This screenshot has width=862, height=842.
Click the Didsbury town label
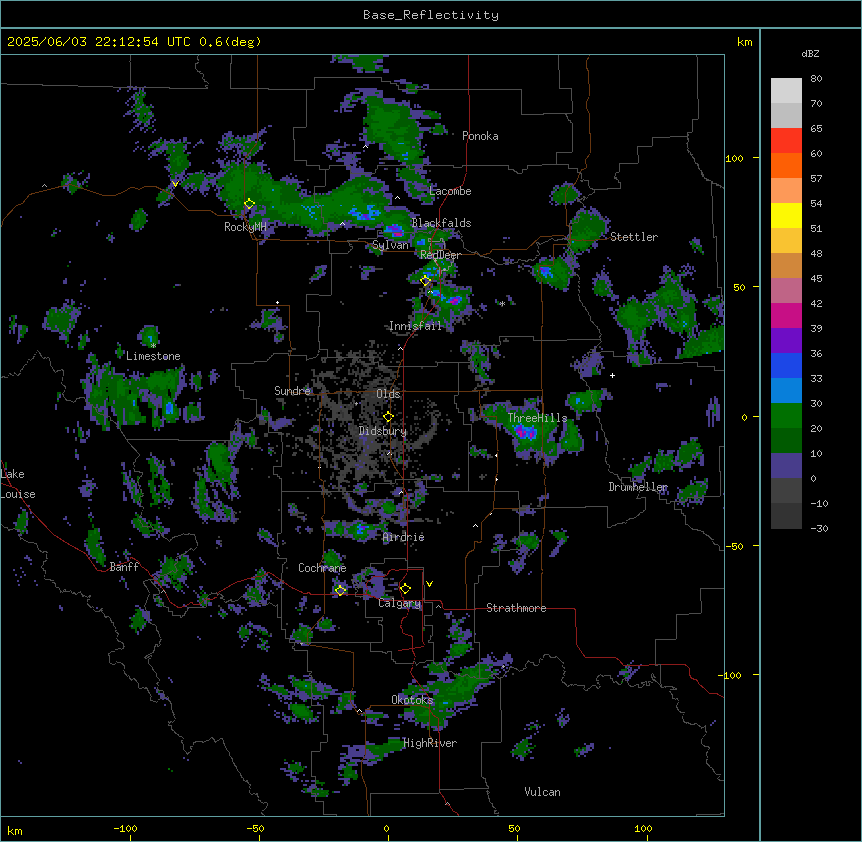pos(383,431)
